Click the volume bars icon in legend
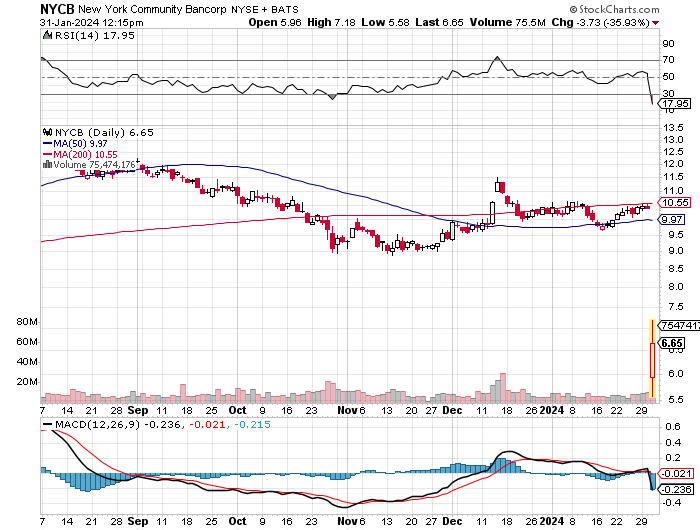The width and height of the screenshot is (700, 530). [47, 164]
